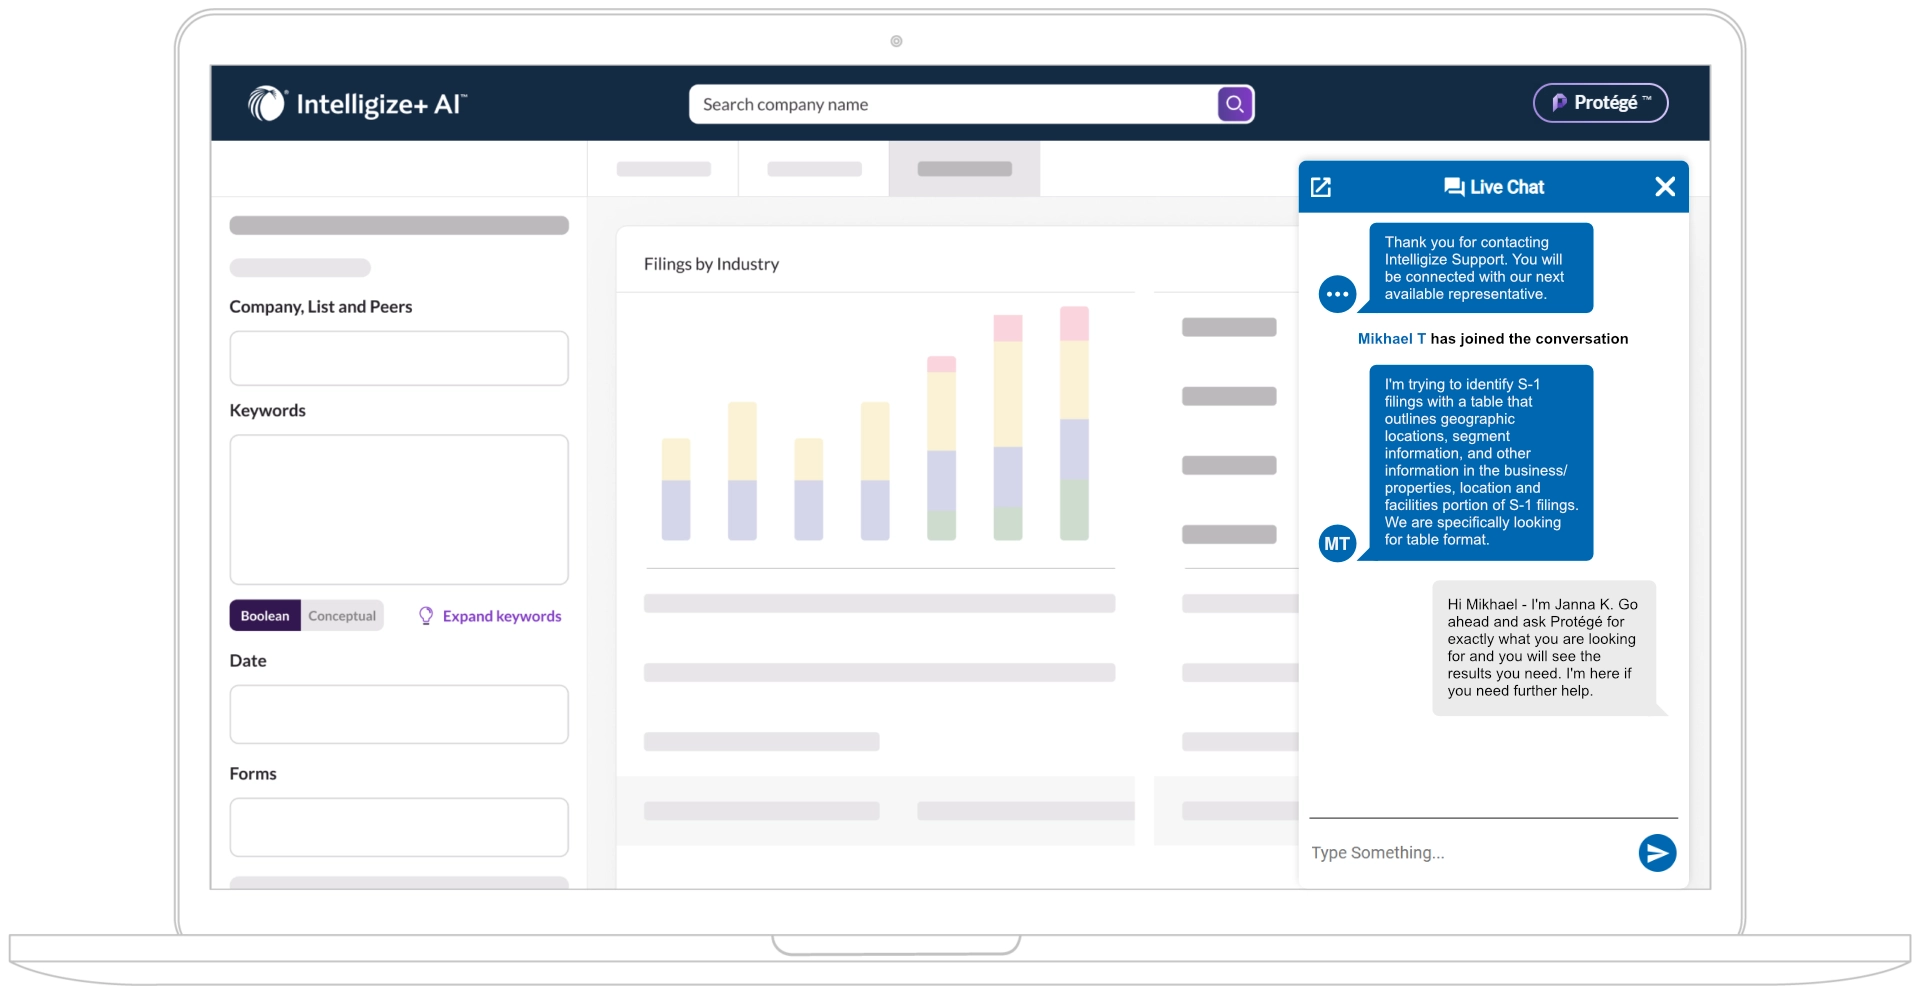
Task: Select the highlighted third placeholder tab
Action: pyautogui.click(x=964, y=169)
